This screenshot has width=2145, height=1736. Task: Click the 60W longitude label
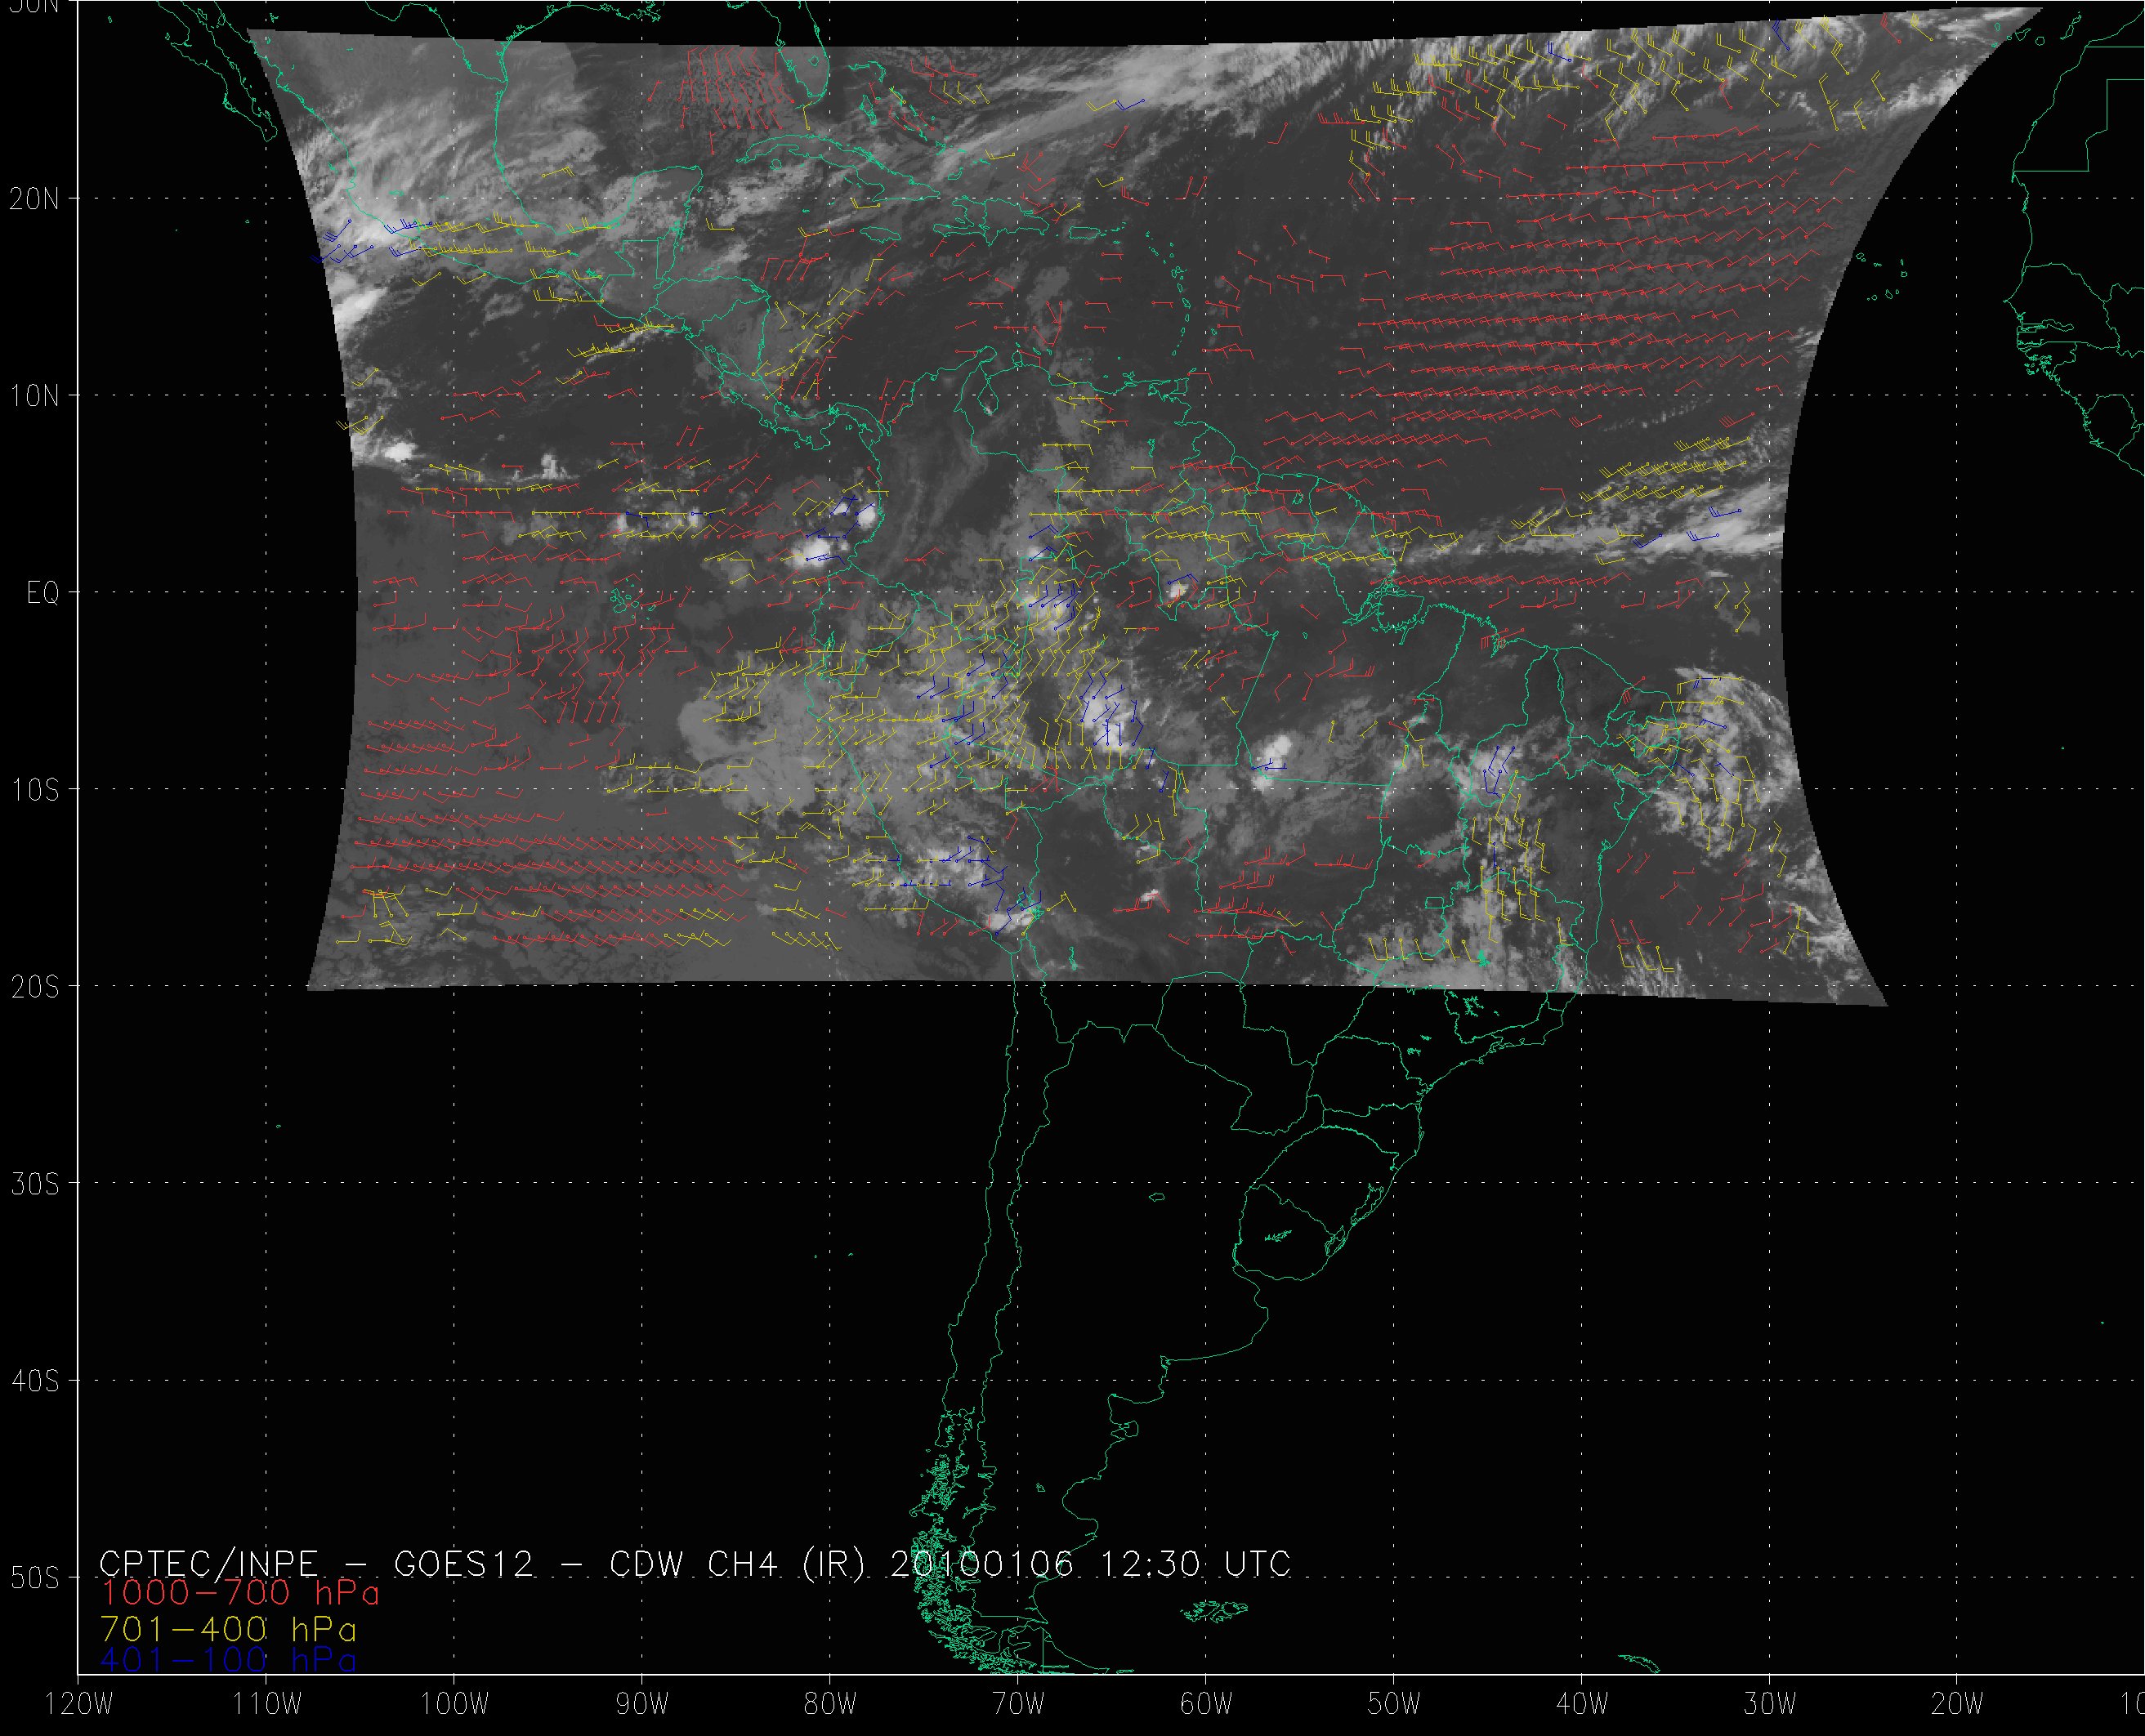click(x=1207, y=1704)
